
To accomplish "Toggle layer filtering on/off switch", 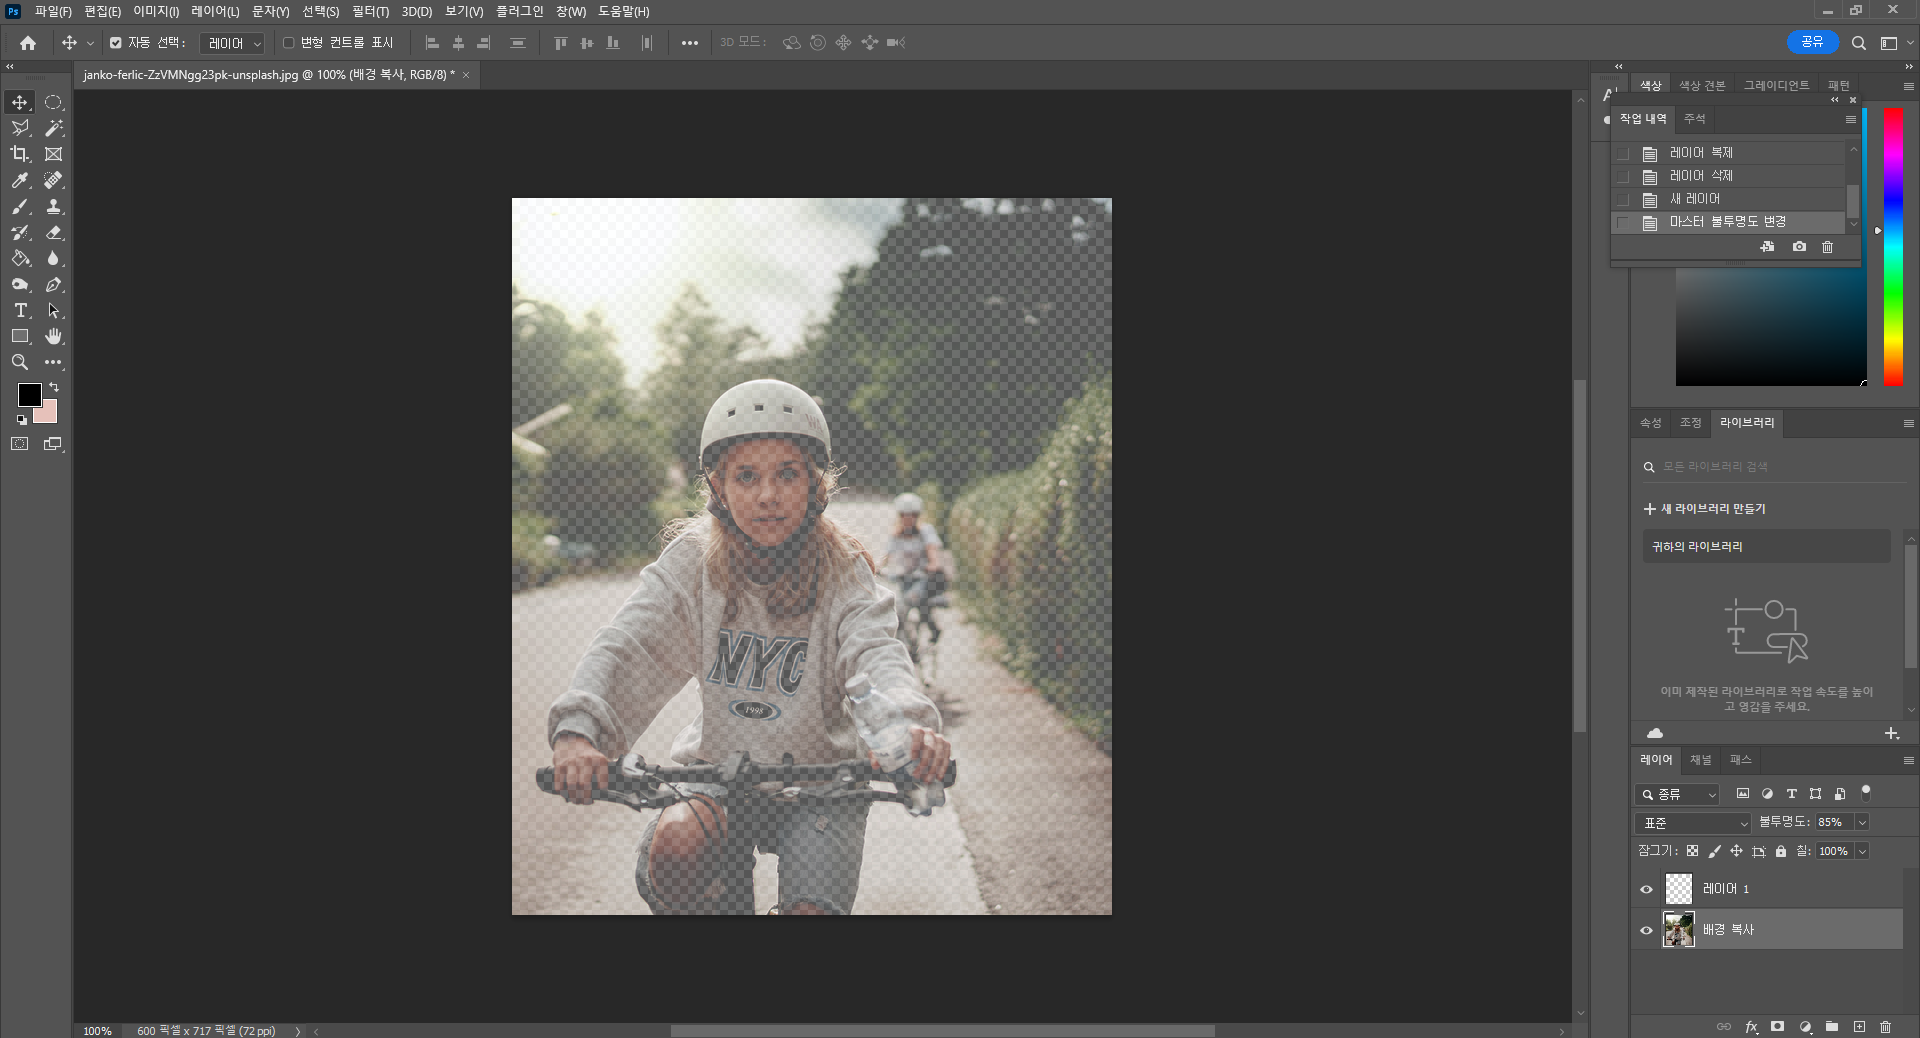I will tap(1865, 792).
